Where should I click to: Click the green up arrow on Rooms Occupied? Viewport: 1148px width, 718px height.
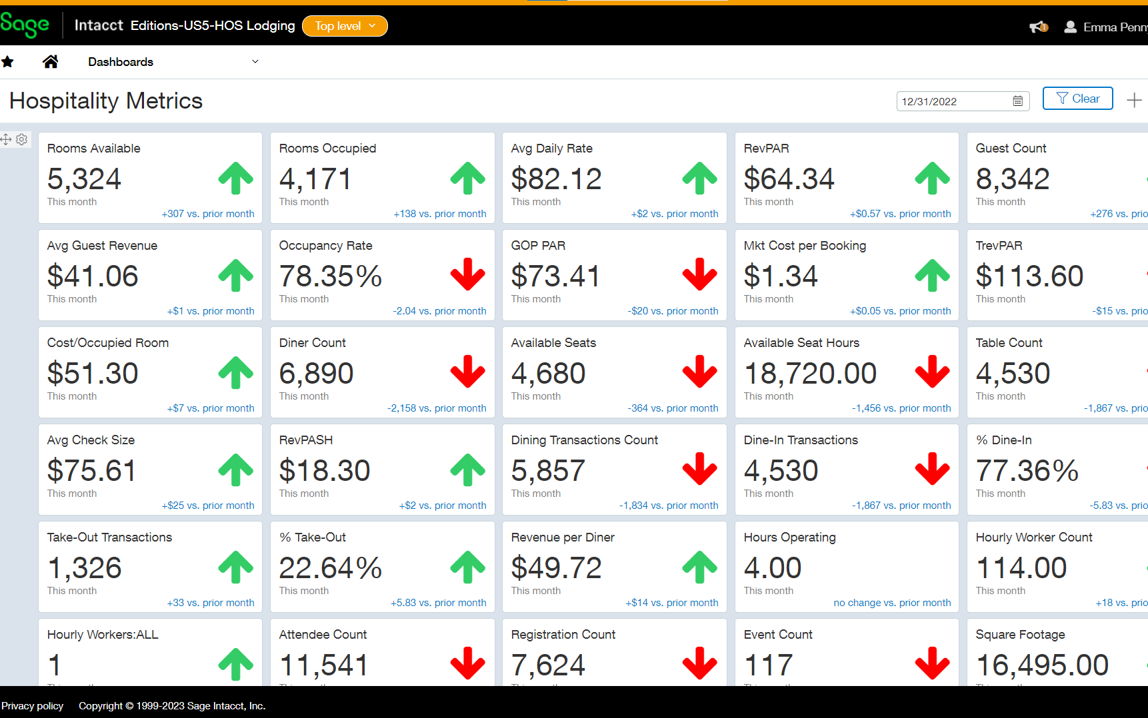pos(468,178)
